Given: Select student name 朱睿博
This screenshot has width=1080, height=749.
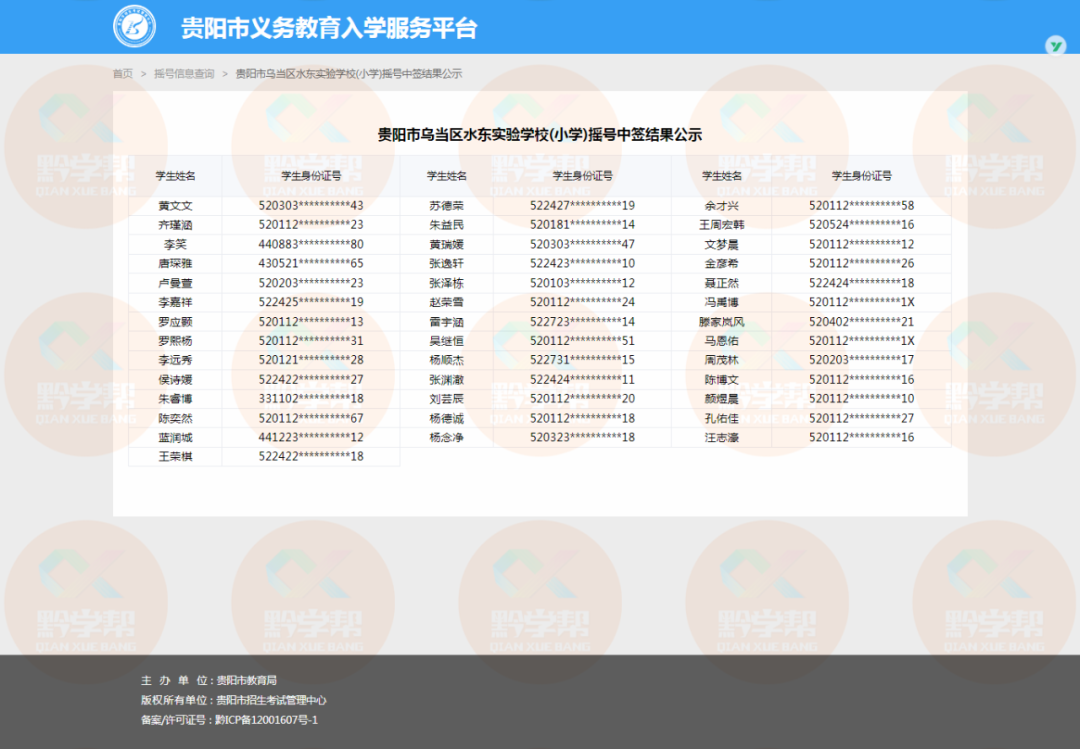Looking at the screenshot, I should click(x=175, y=398).
